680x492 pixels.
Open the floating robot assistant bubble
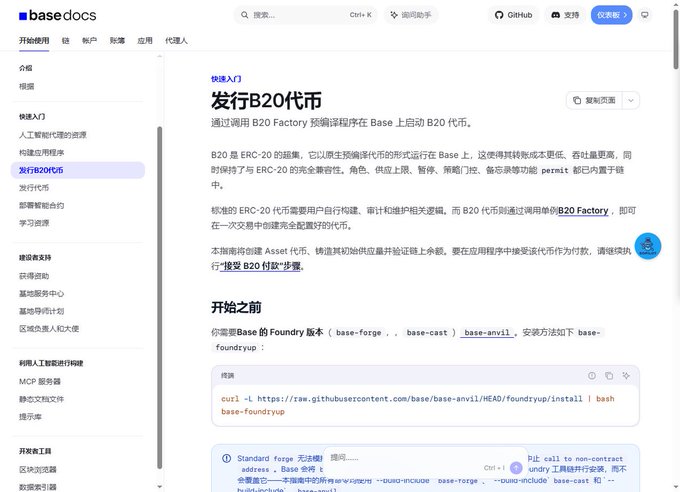[x=648, y=246]
